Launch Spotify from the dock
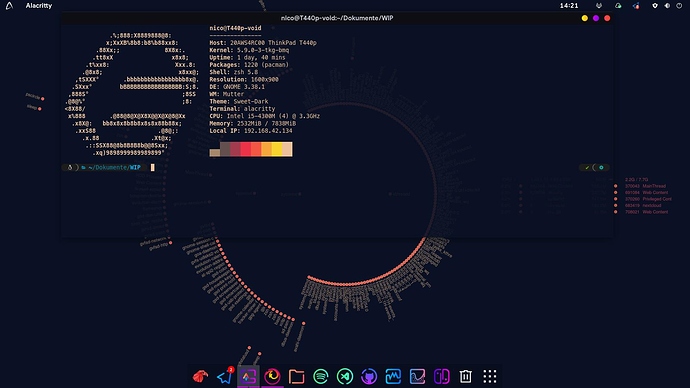 [321, 377]
